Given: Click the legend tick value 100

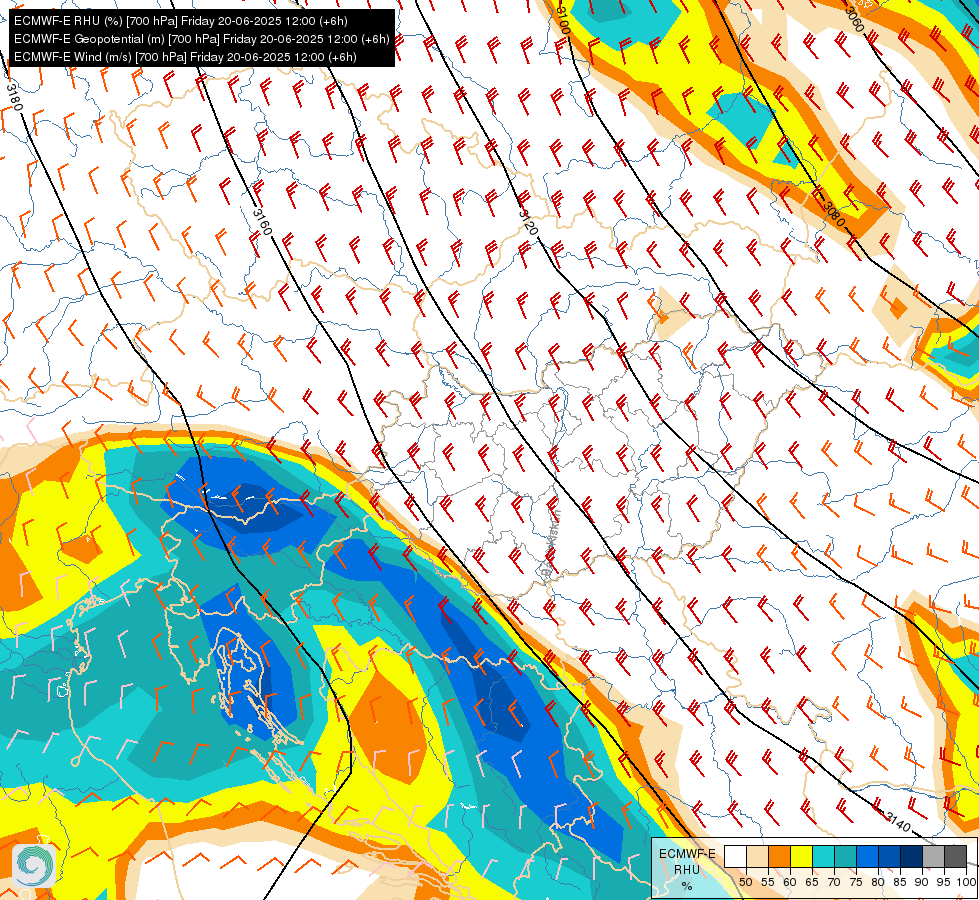Looking at the screenshot, I should pos(966,882).
